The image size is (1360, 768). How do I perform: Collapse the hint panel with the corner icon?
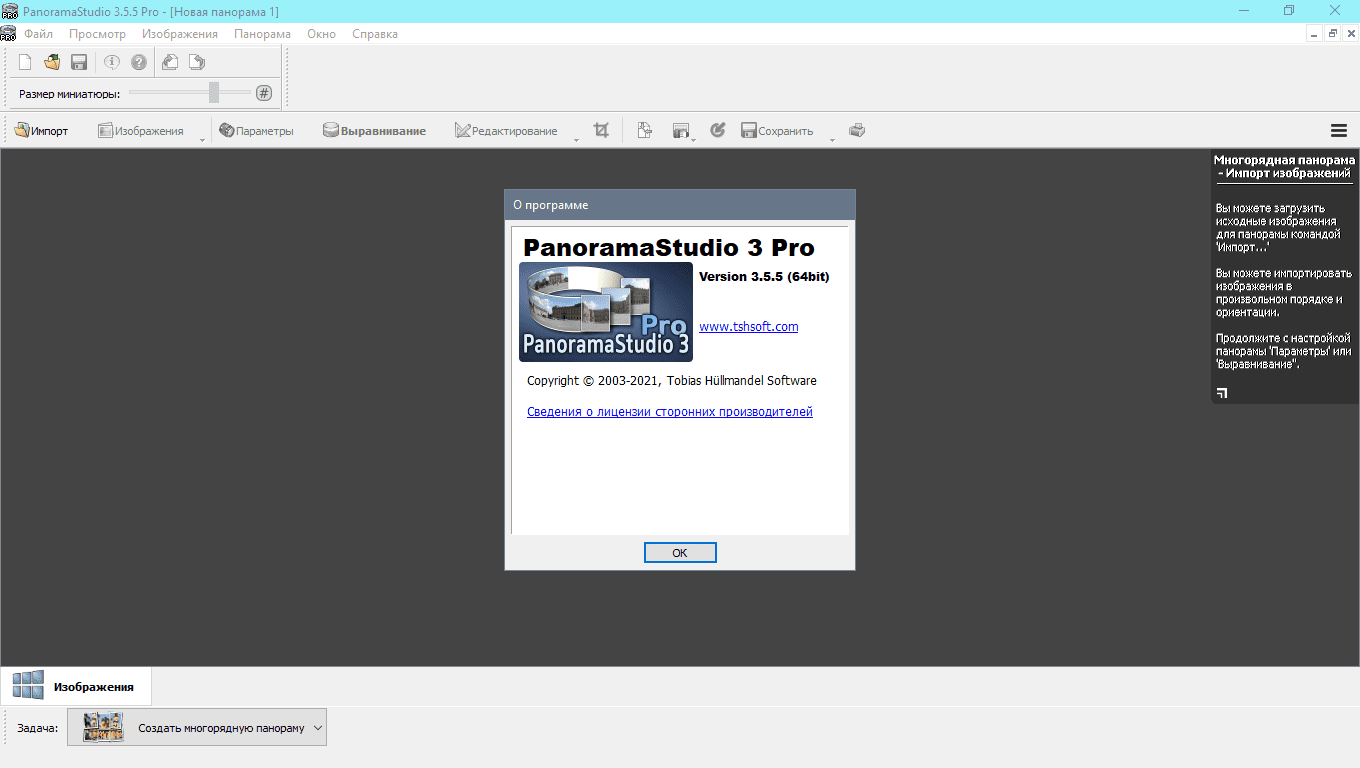pos(1222,393)
